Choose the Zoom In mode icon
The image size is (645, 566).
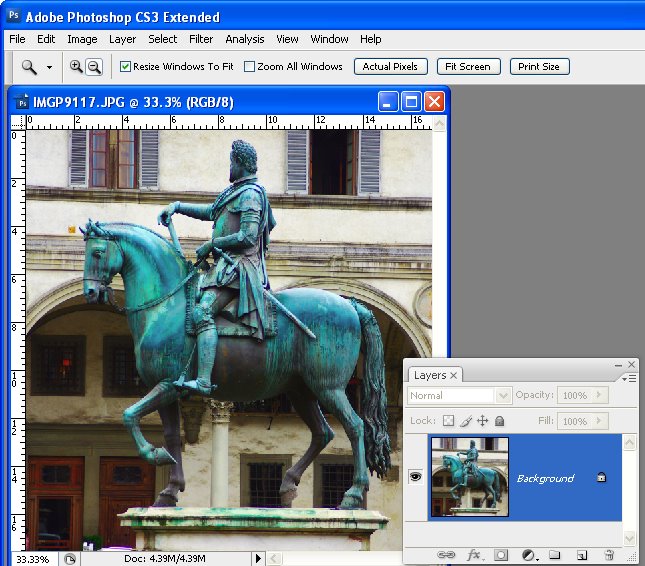[x=76, y=67]
